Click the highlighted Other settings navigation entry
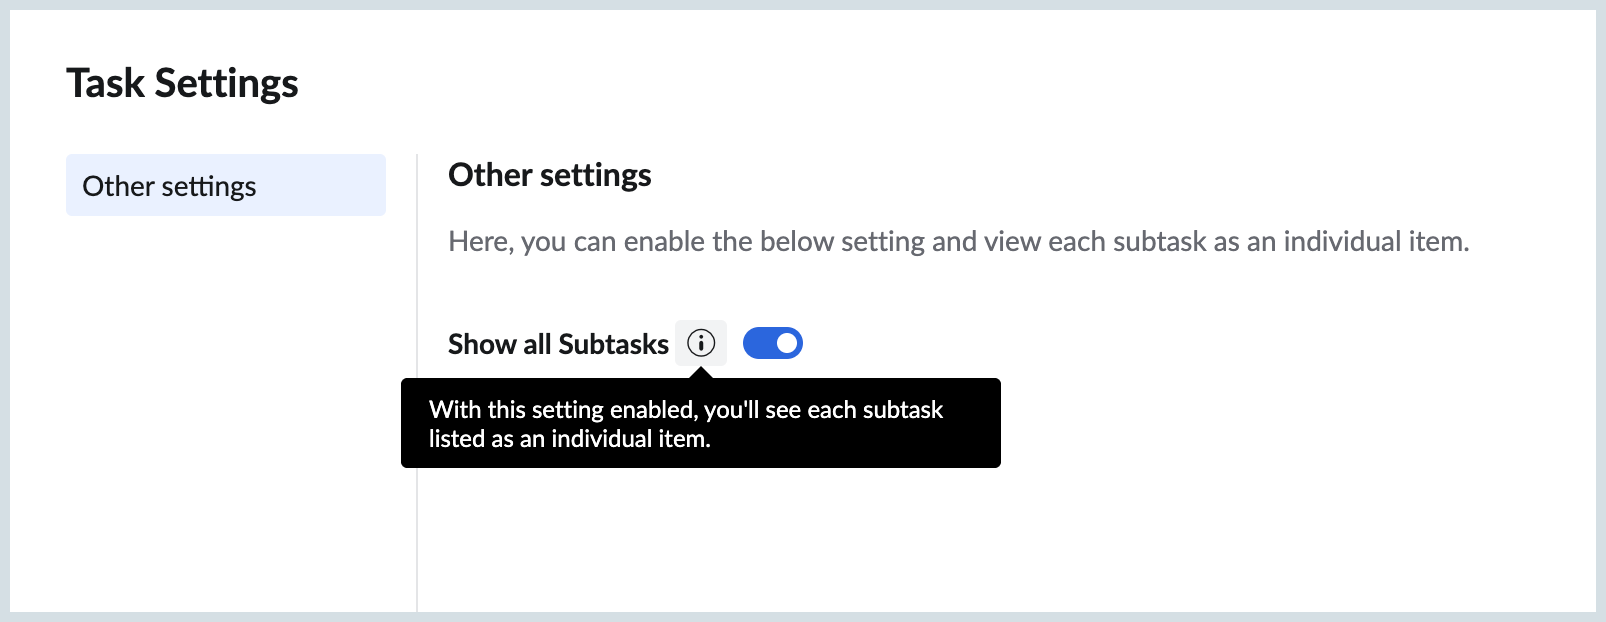The width and height of the screenshot is (1606, 622). pos(225,185)
